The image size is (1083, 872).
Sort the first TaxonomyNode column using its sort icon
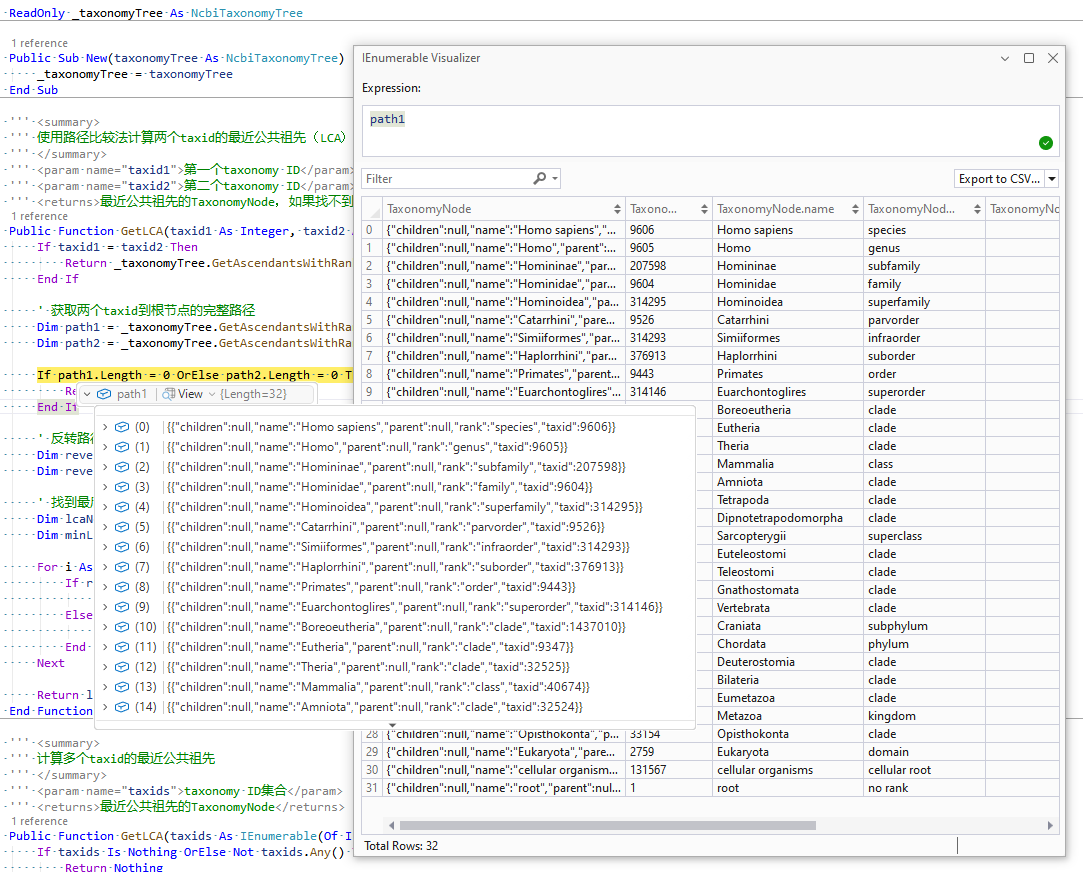[616, 209]
